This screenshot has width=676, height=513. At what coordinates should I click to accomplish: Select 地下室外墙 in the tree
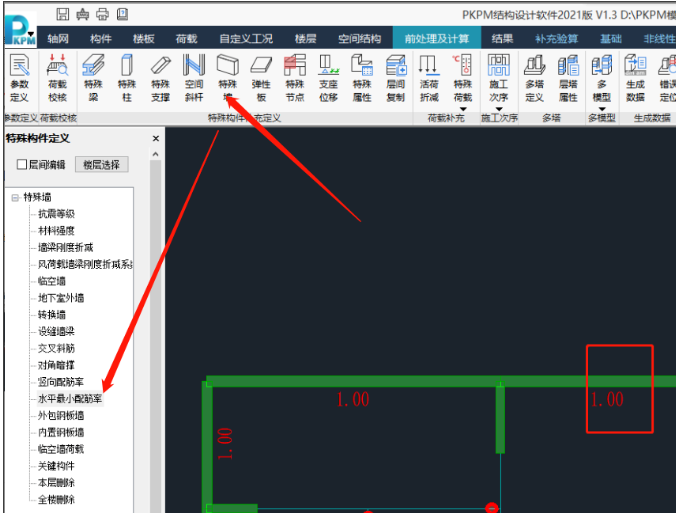61,298
